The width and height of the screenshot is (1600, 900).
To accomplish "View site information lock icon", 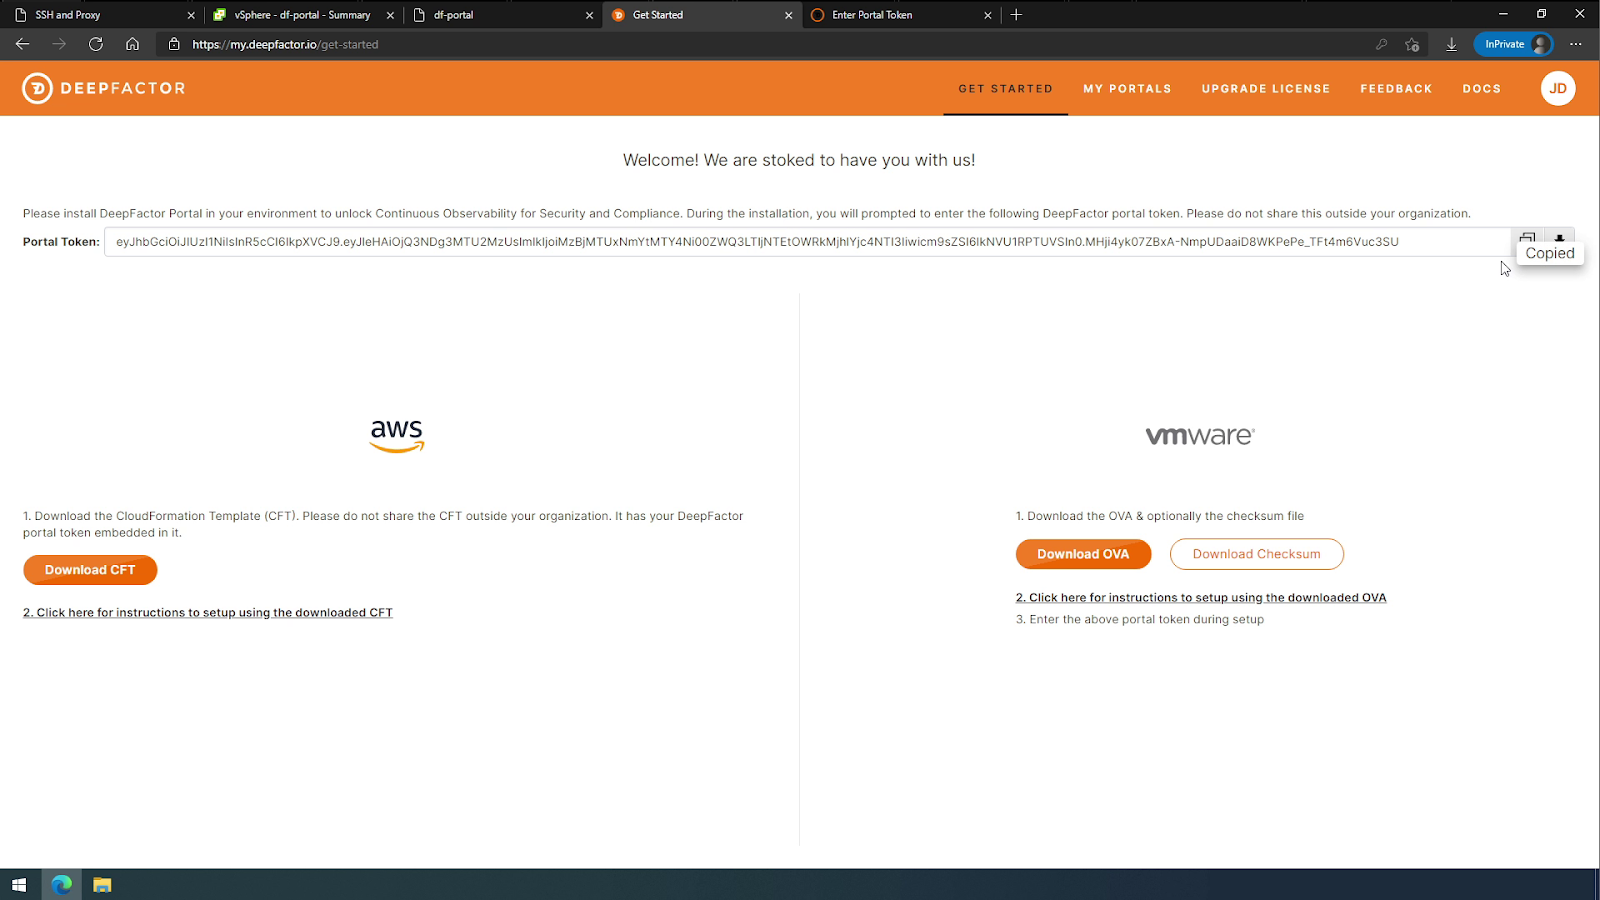I will tap(174, 44).
